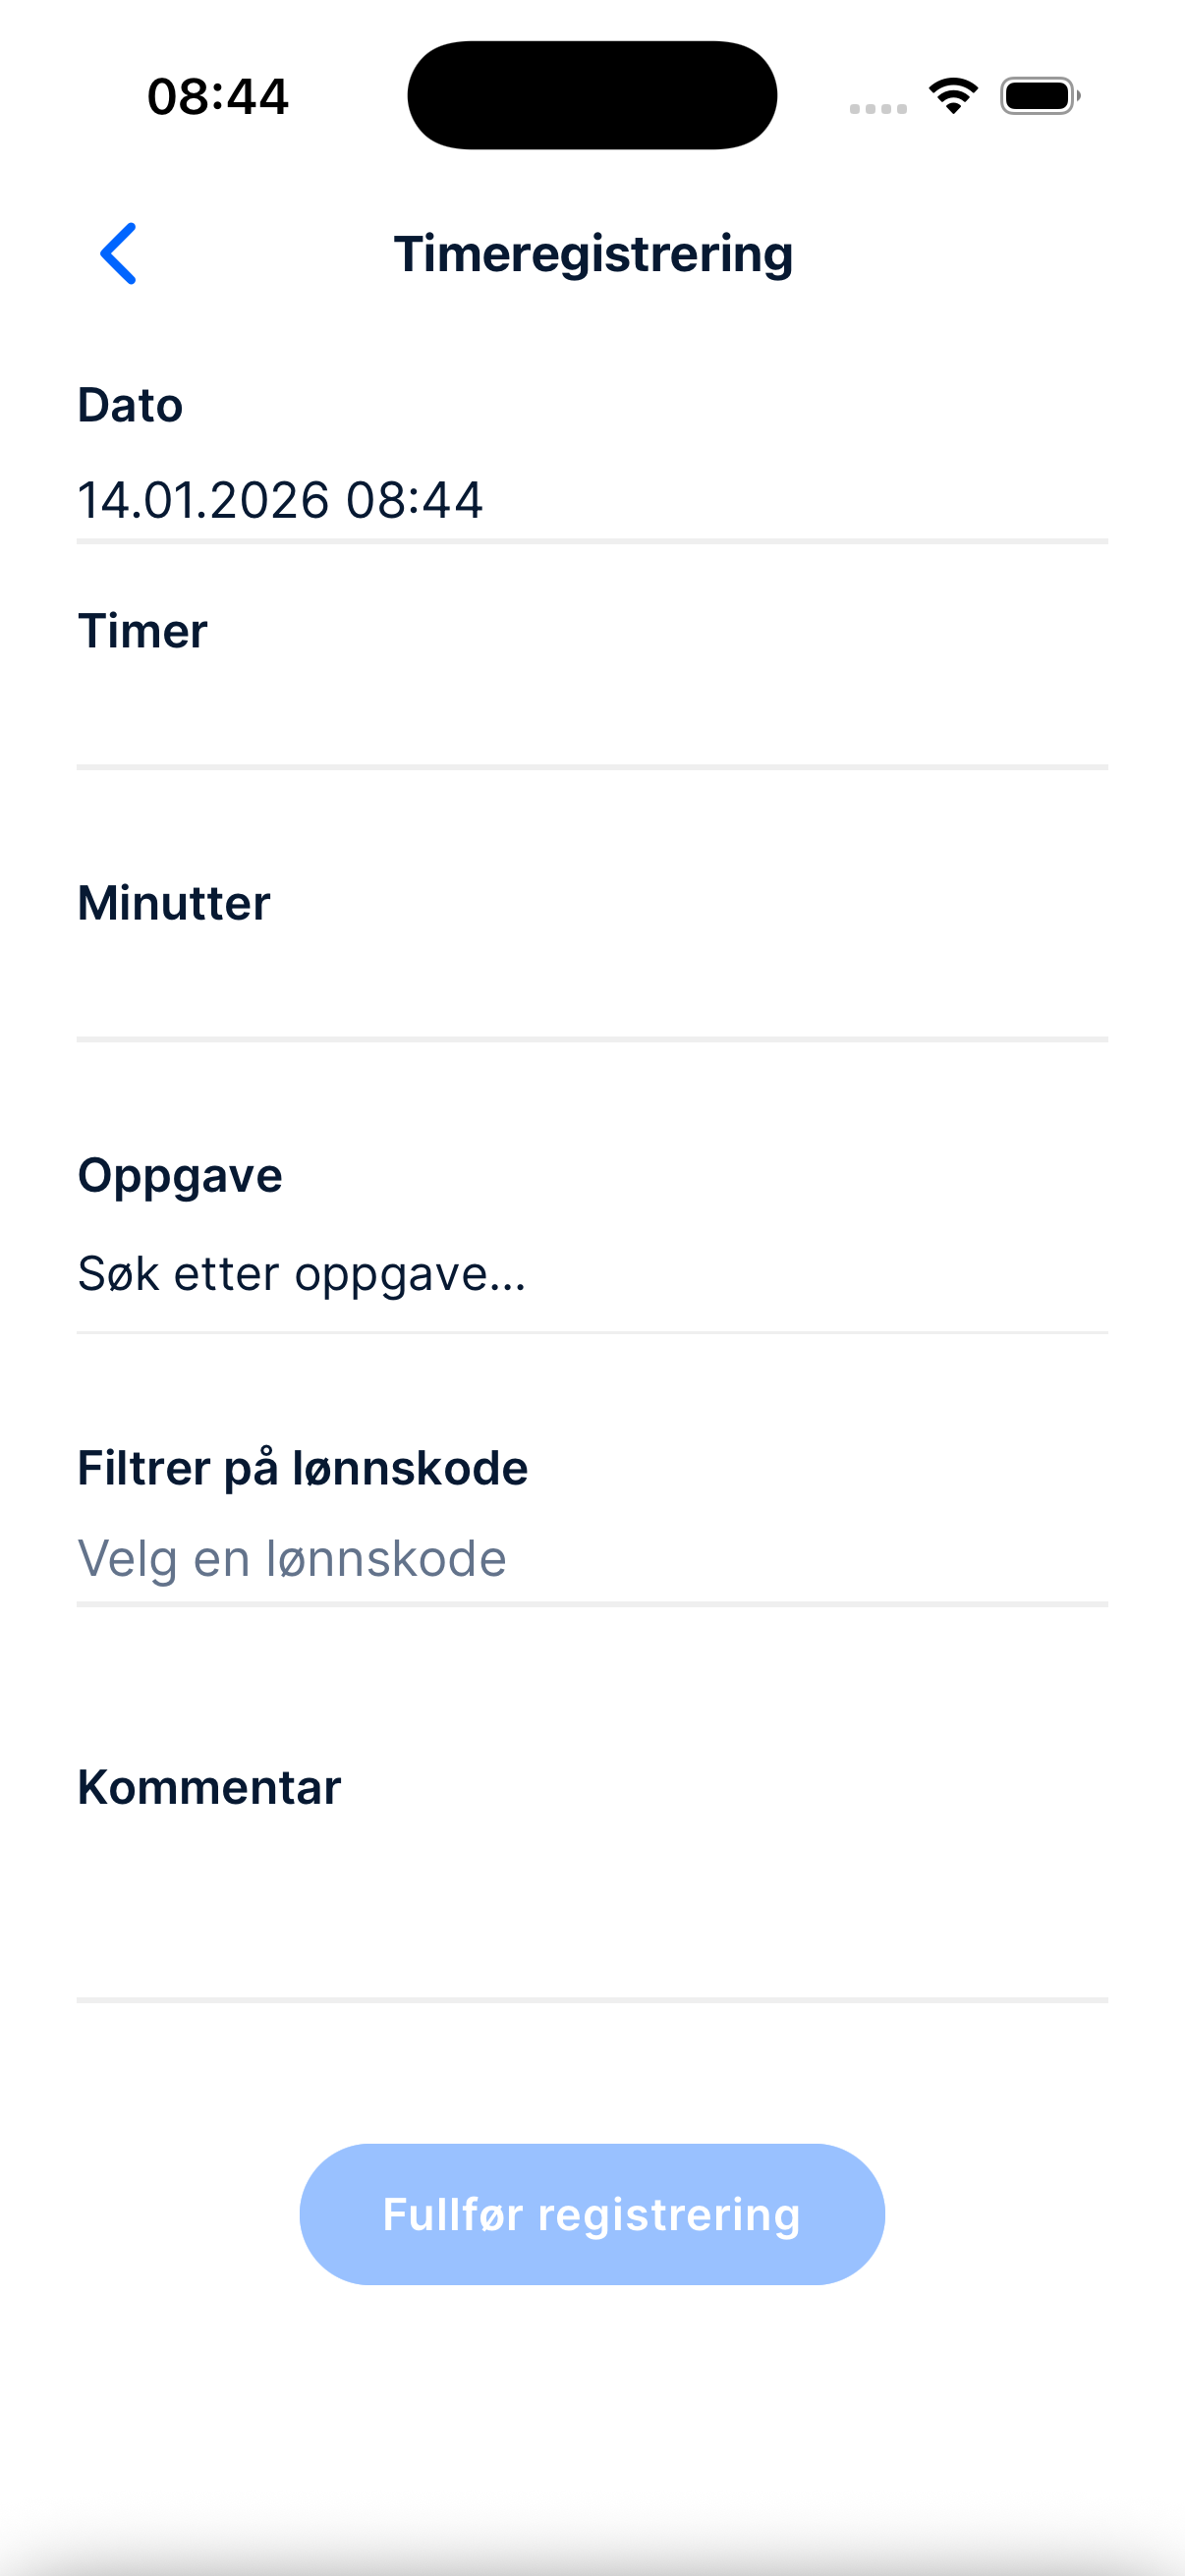
Task: Click the Kommentar label
Action: pos(210,1787)
